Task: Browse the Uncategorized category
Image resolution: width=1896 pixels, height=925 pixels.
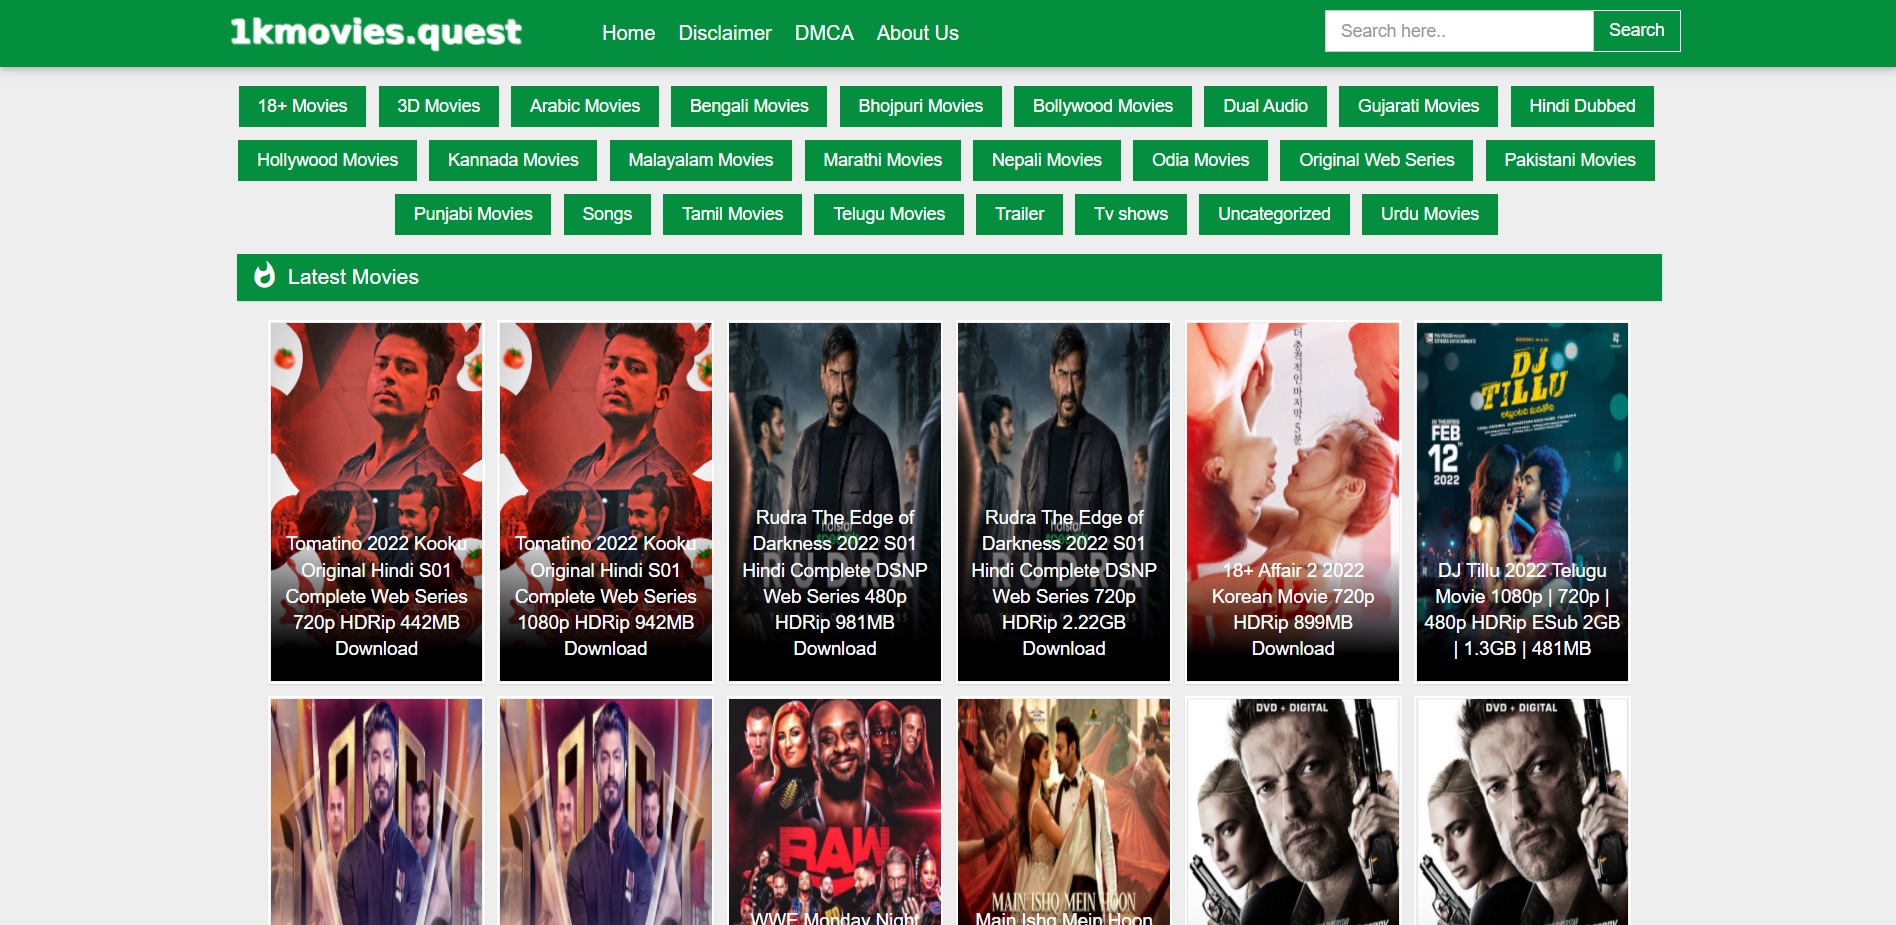Action: (1274, 214)
